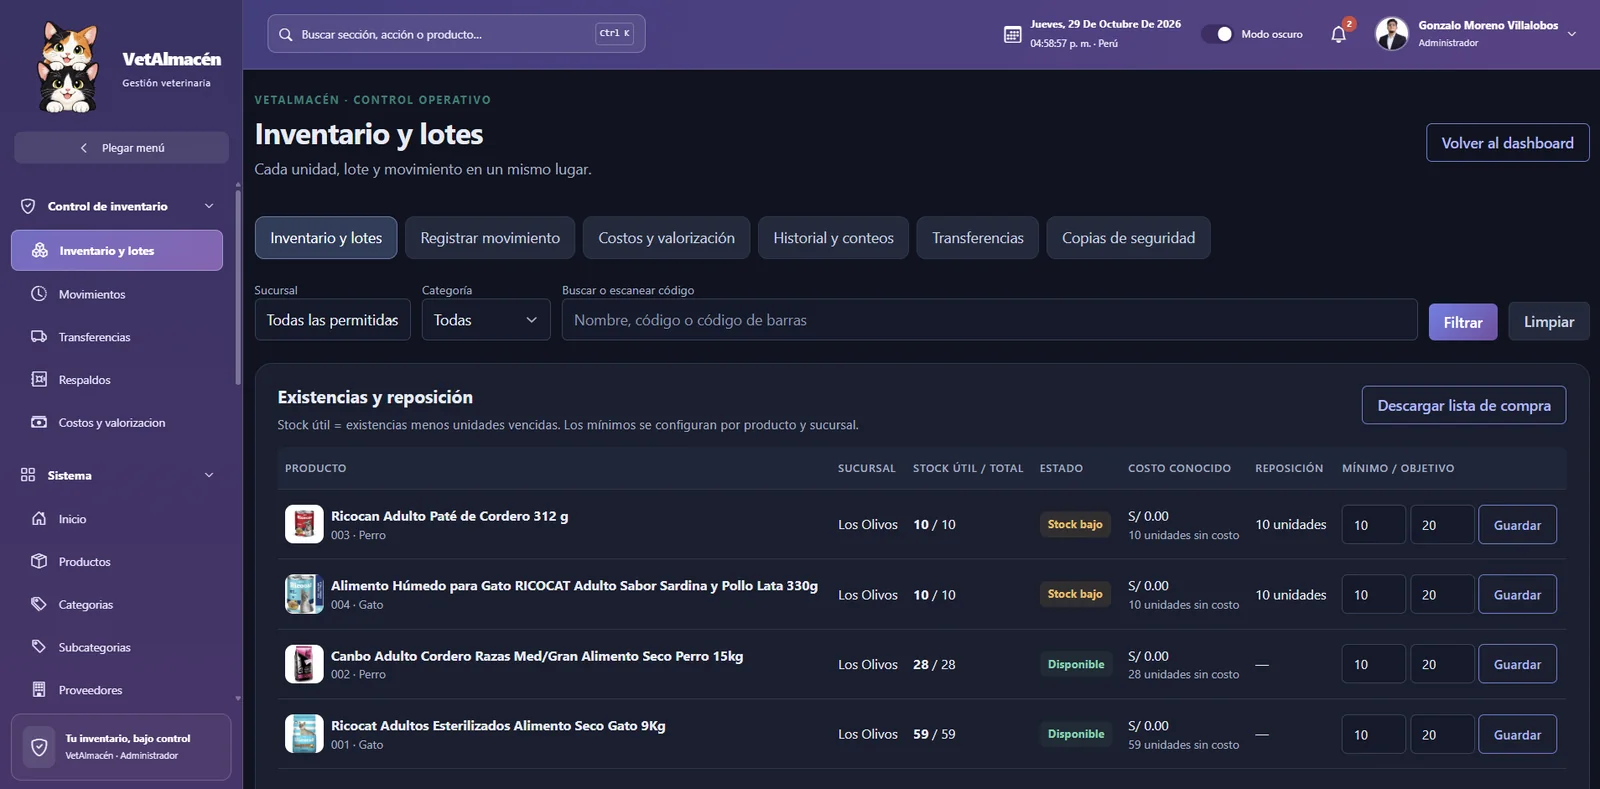Click the Categorias tag icon
Viewport: 1600px width, 789px height.
(x=39, y=604)
